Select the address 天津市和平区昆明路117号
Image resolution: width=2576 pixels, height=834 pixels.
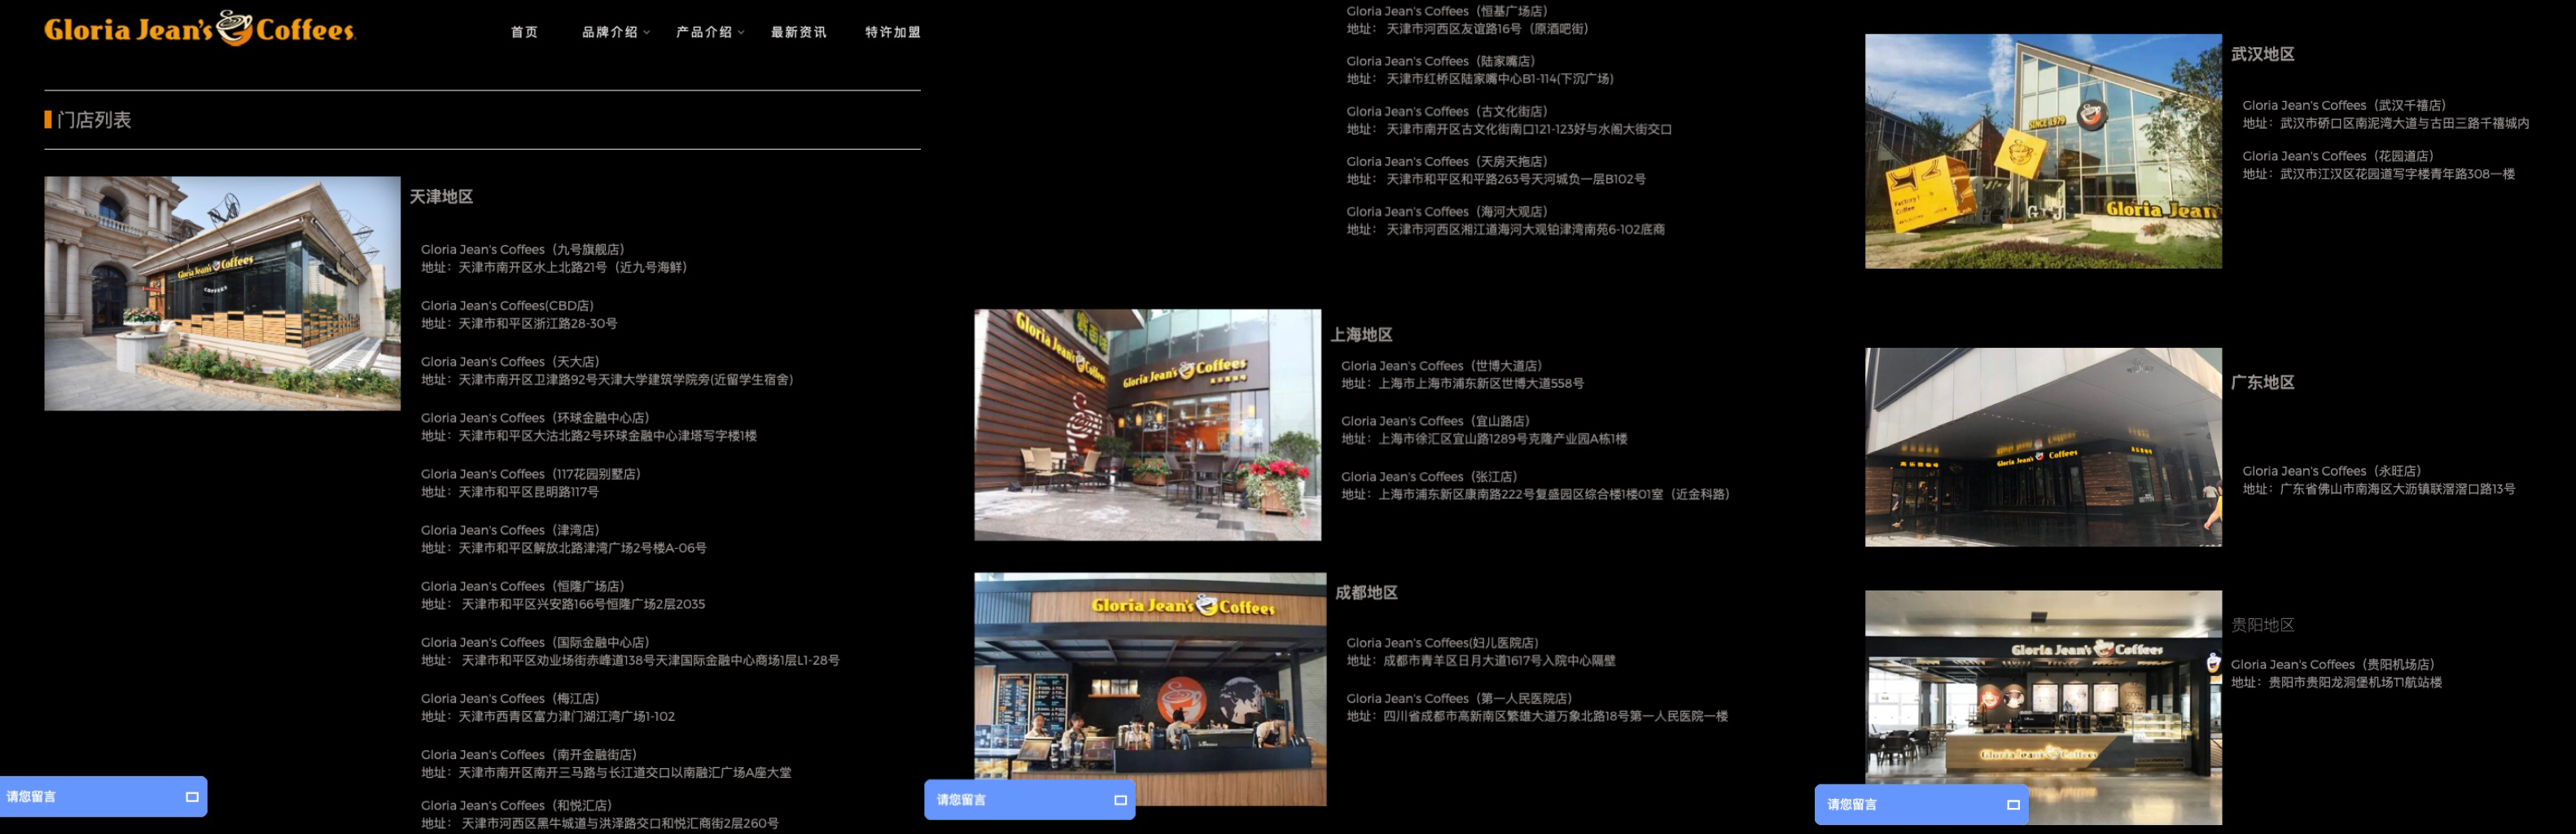pos(529,491)
